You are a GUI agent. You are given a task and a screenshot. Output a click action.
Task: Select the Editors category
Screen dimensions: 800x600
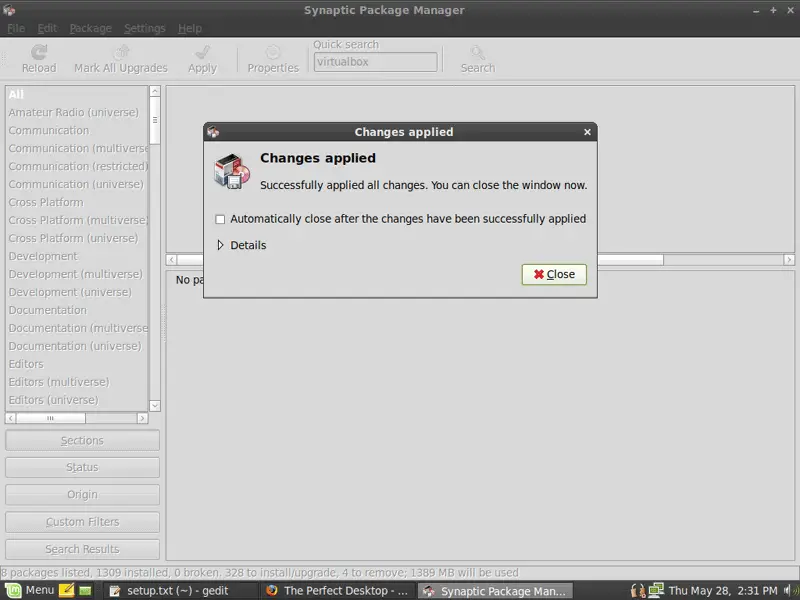77,364
